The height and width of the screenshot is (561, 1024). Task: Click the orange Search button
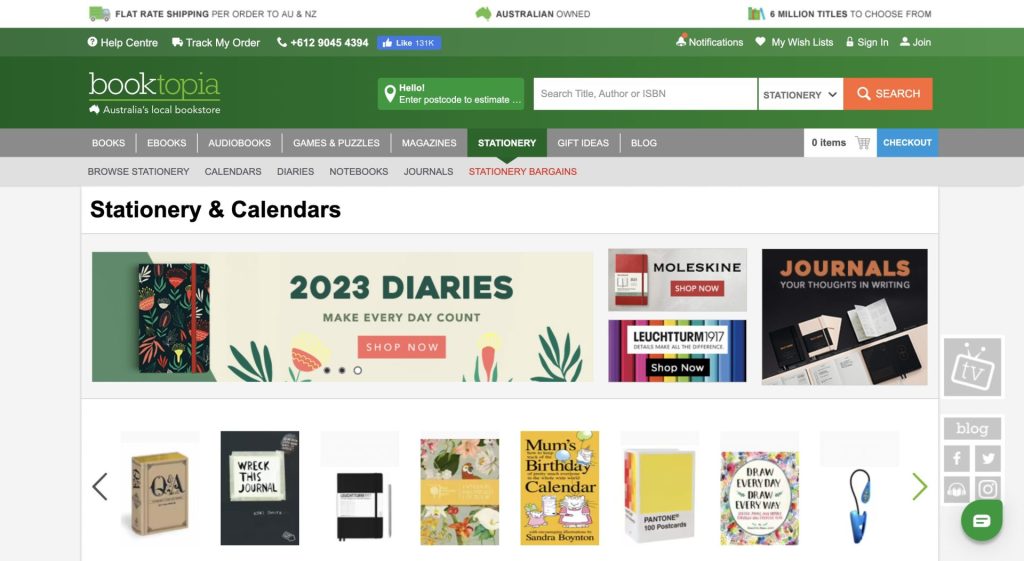(888, 94)
